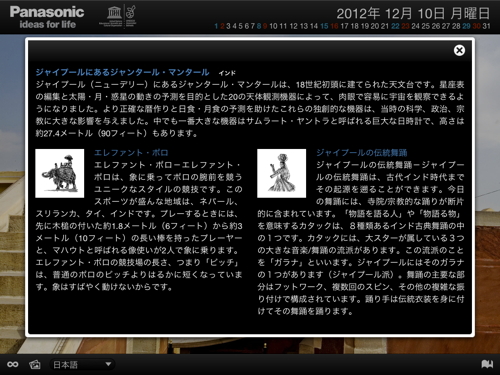The height and width of the screenshot is (375, 500).
Task: Open the Jaipur dancer illustration thumbnail
Action: [x=282, y=173]
